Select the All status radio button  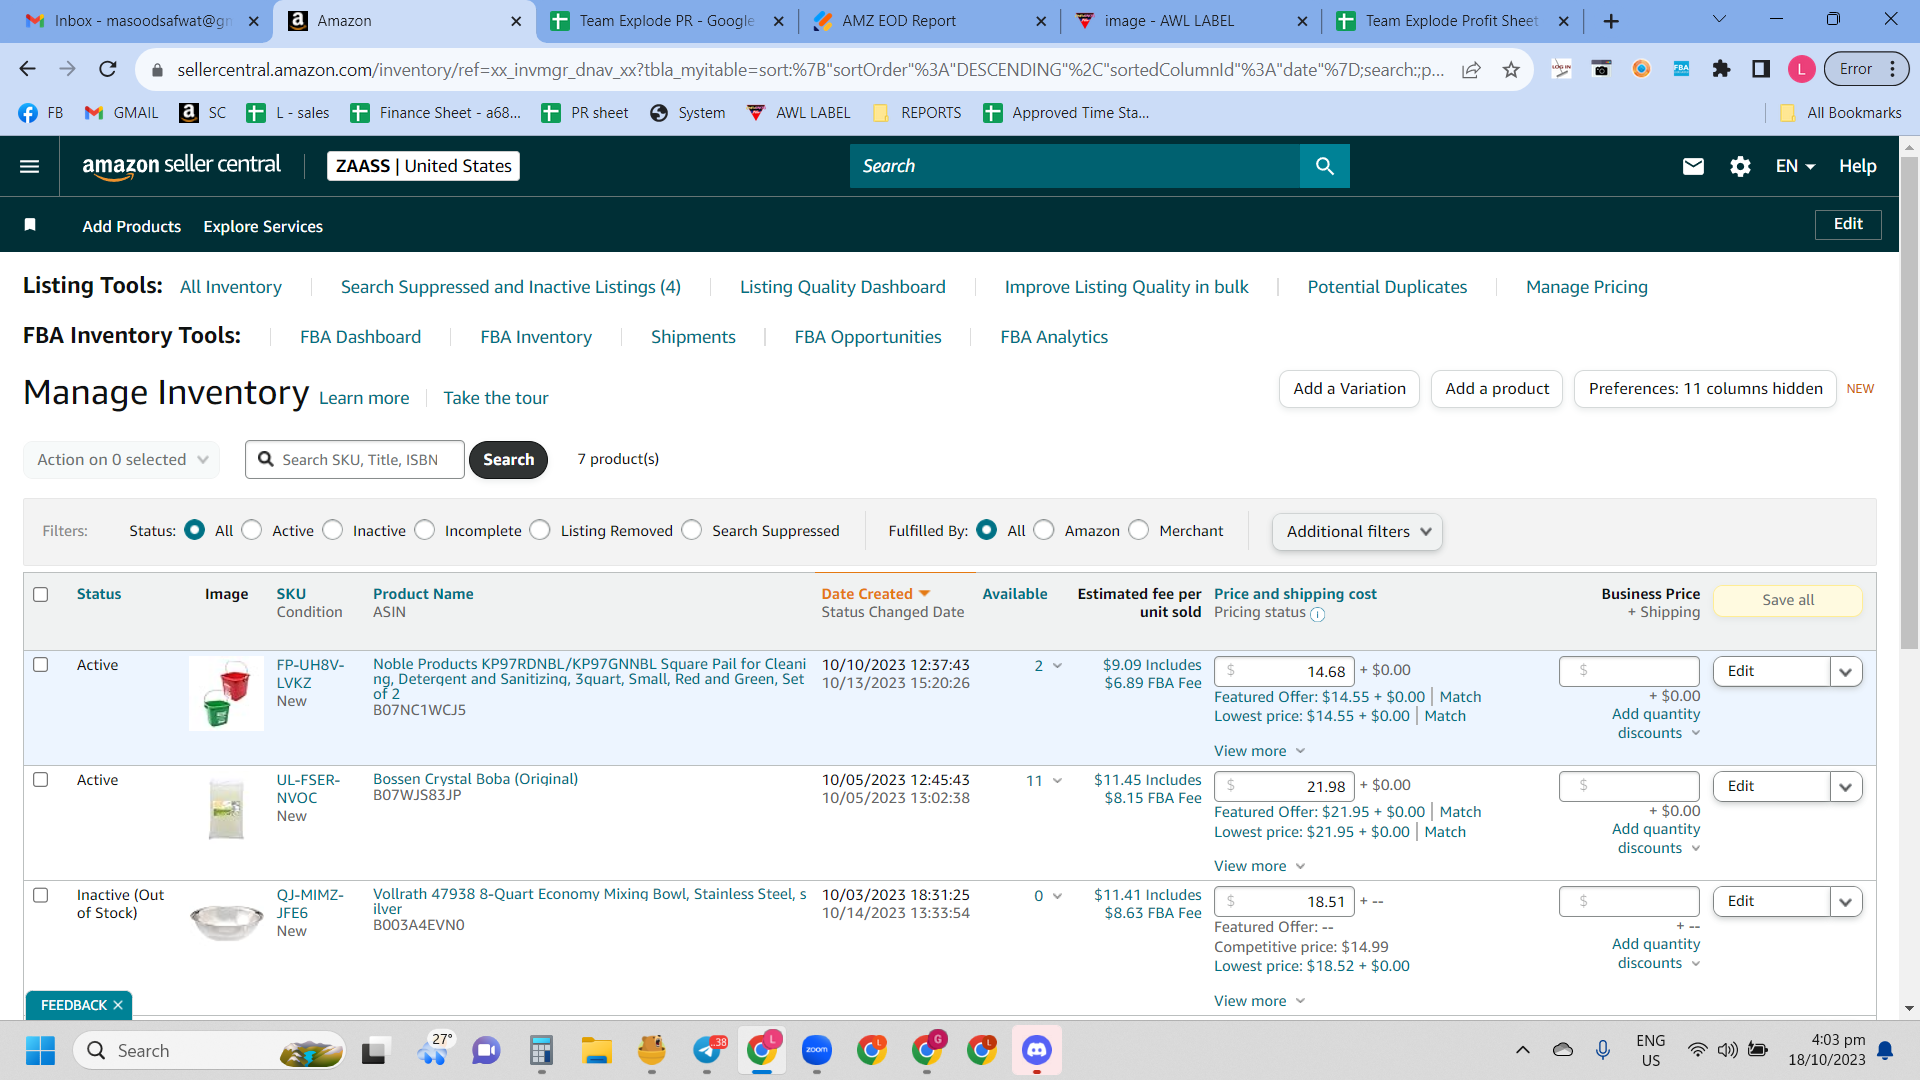[195, 530]
